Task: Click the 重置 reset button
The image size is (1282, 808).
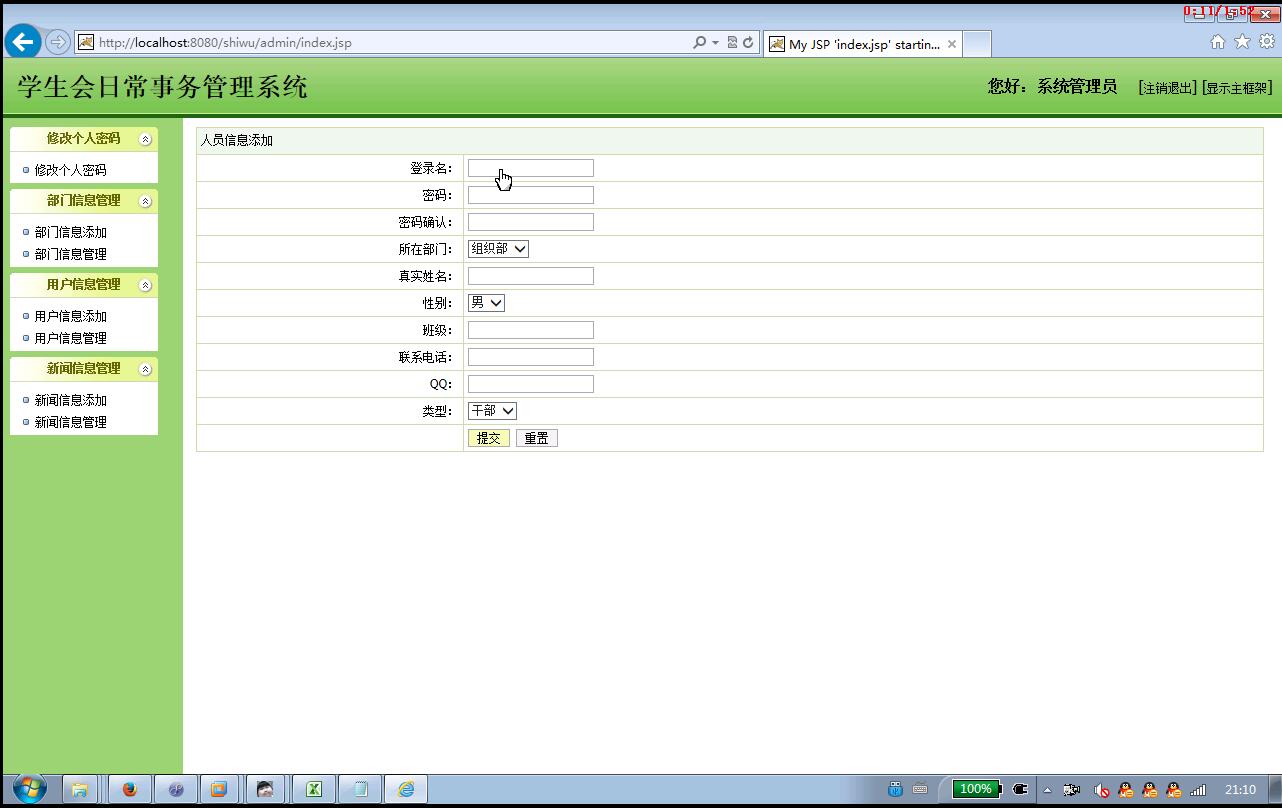Action: pyautogui.click(x=536, y=438)
